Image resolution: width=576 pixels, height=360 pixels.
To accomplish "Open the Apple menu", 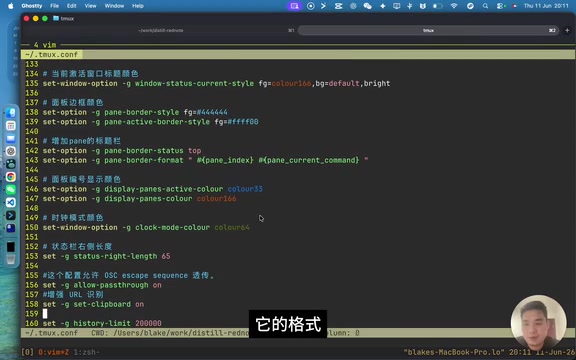I will point(11,6).
